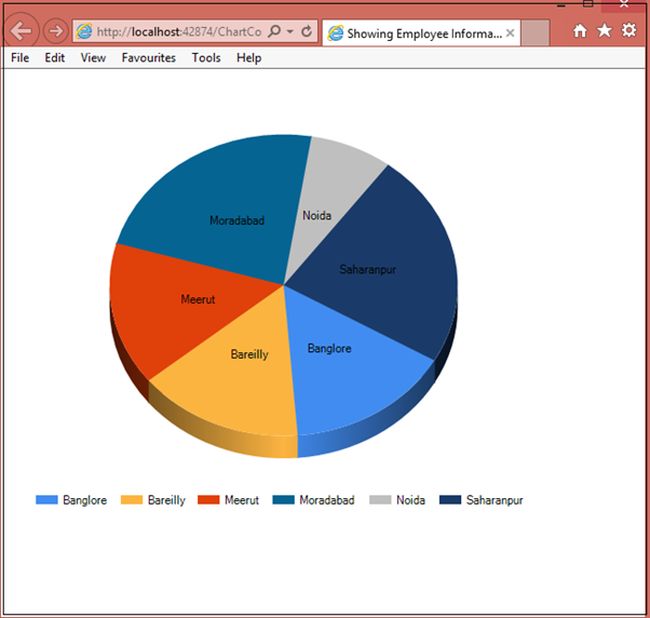Click the Noida legend color swatch
The image size is (650, 618).
[380, 500]
